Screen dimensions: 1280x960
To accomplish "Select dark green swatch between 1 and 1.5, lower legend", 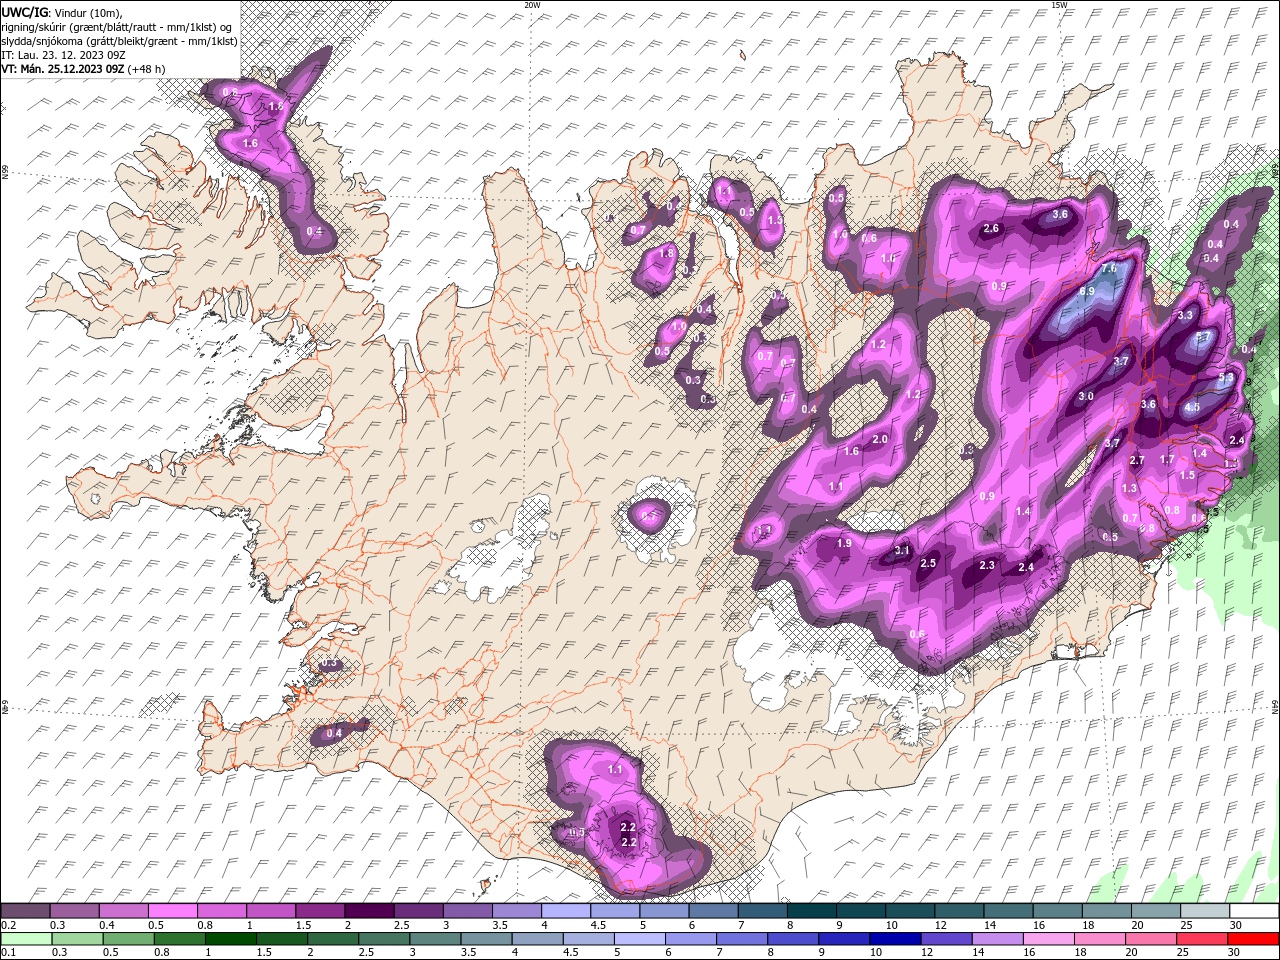I will tap(229, 938).
